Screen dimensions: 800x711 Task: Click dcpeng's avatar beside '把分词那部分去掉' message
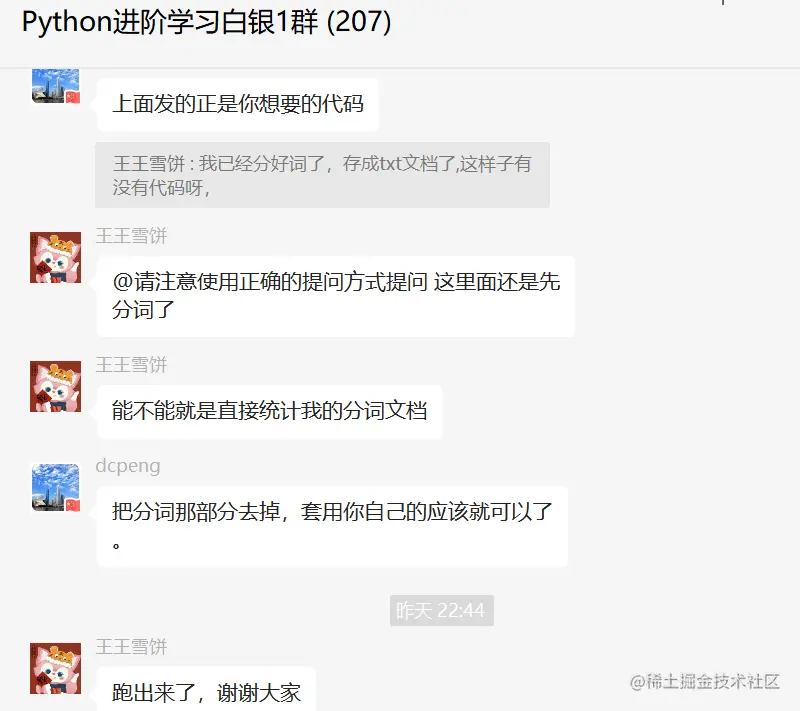pyautogui.click(x=56, y=487)
